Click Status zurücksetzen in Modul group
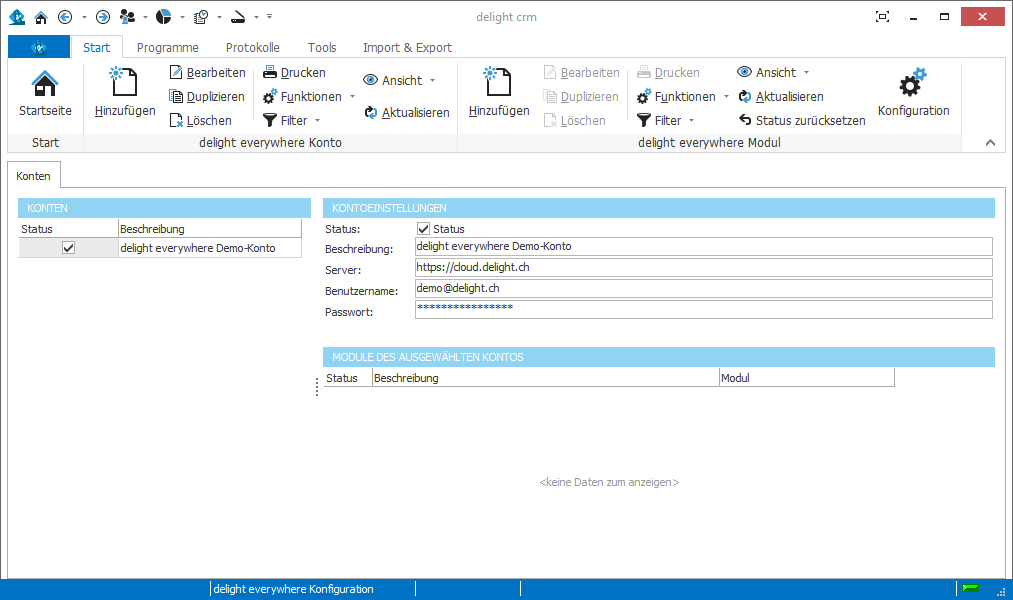The width and height of the screenshot is (1013, 600). coord(802,121)
